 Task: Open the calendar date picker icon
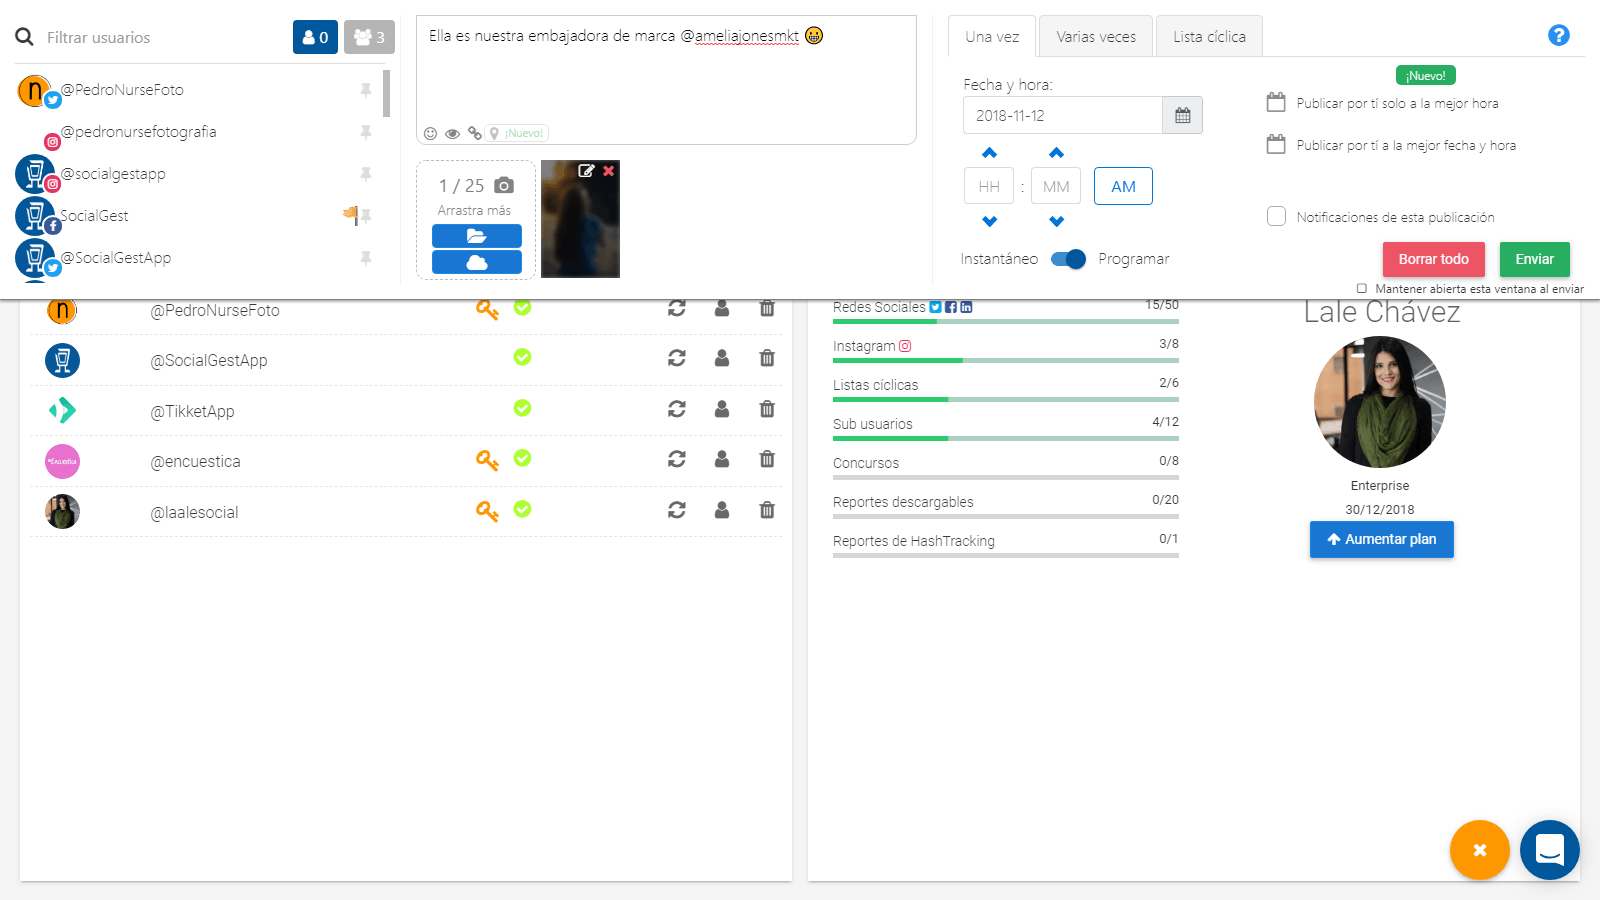(x=1182, y=115)
